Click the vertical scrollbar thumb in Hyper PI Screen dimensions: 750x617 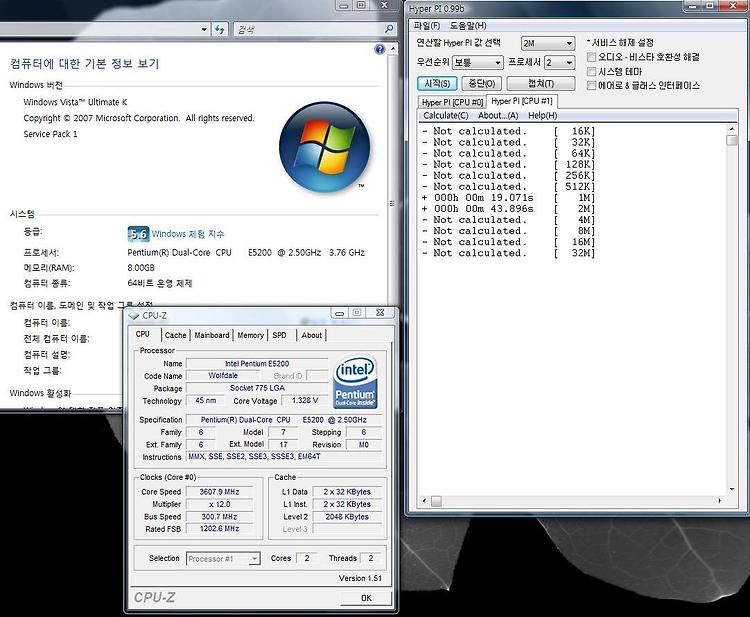(731, 140)
